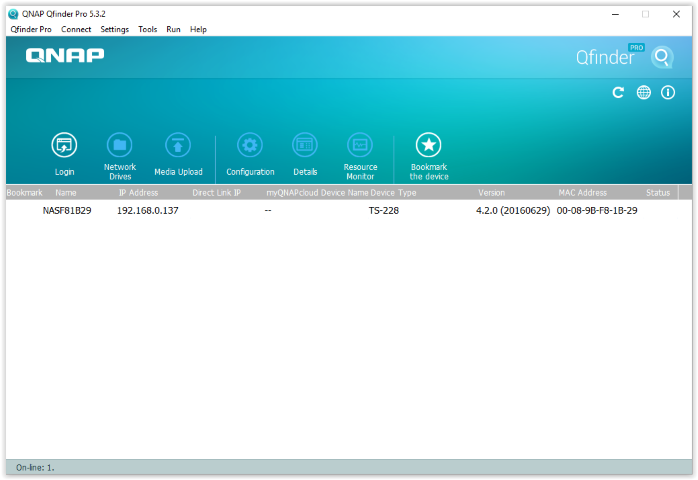
Task: Click the refresh icon
Action: coord(618,92)
